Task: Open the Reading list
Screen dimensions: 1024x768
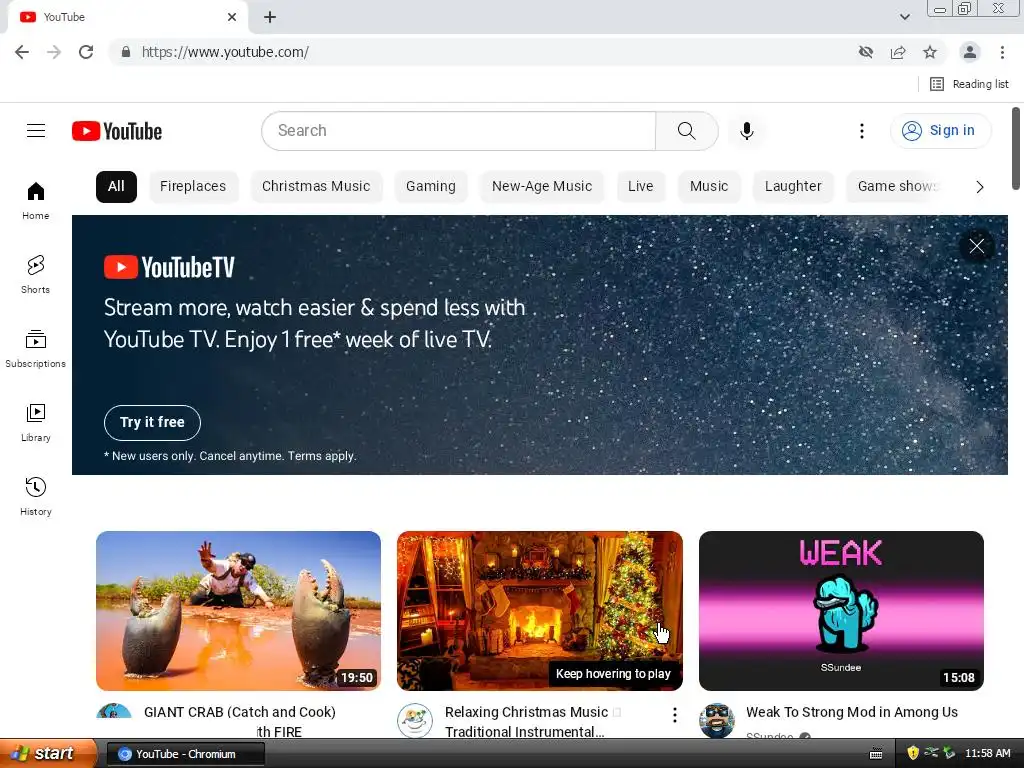Action: [x=969, y=84]
